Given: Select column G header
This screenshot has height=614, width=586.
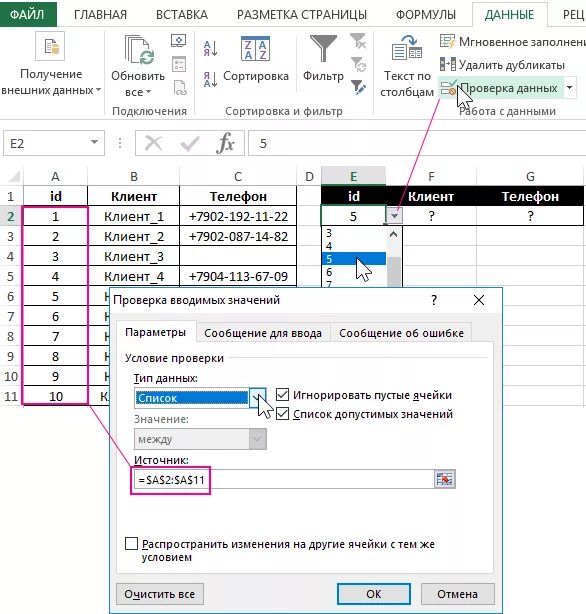Looking at the screenshot, I should click(530, 177).
